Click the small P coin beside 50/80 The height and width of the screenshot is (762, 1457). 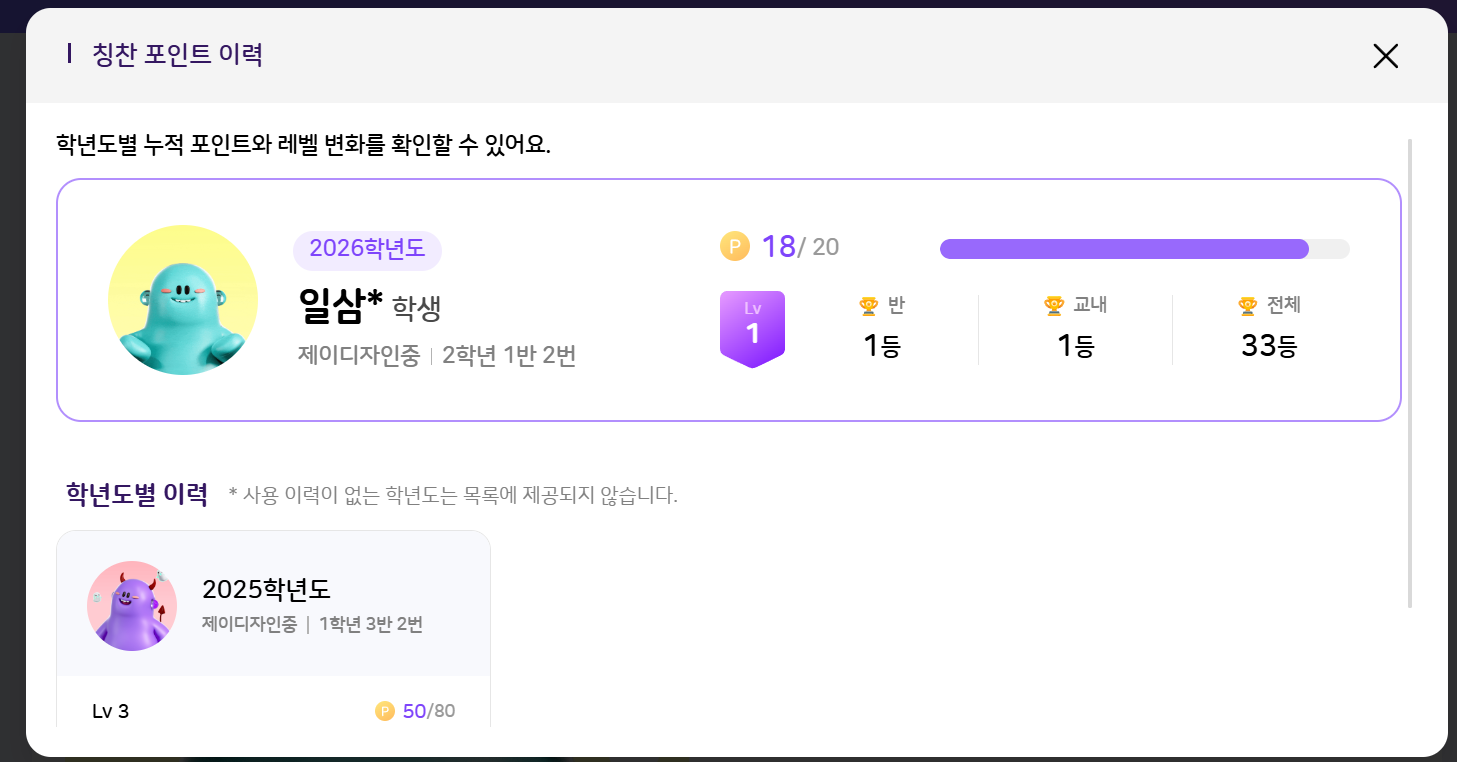pos(385,711)
